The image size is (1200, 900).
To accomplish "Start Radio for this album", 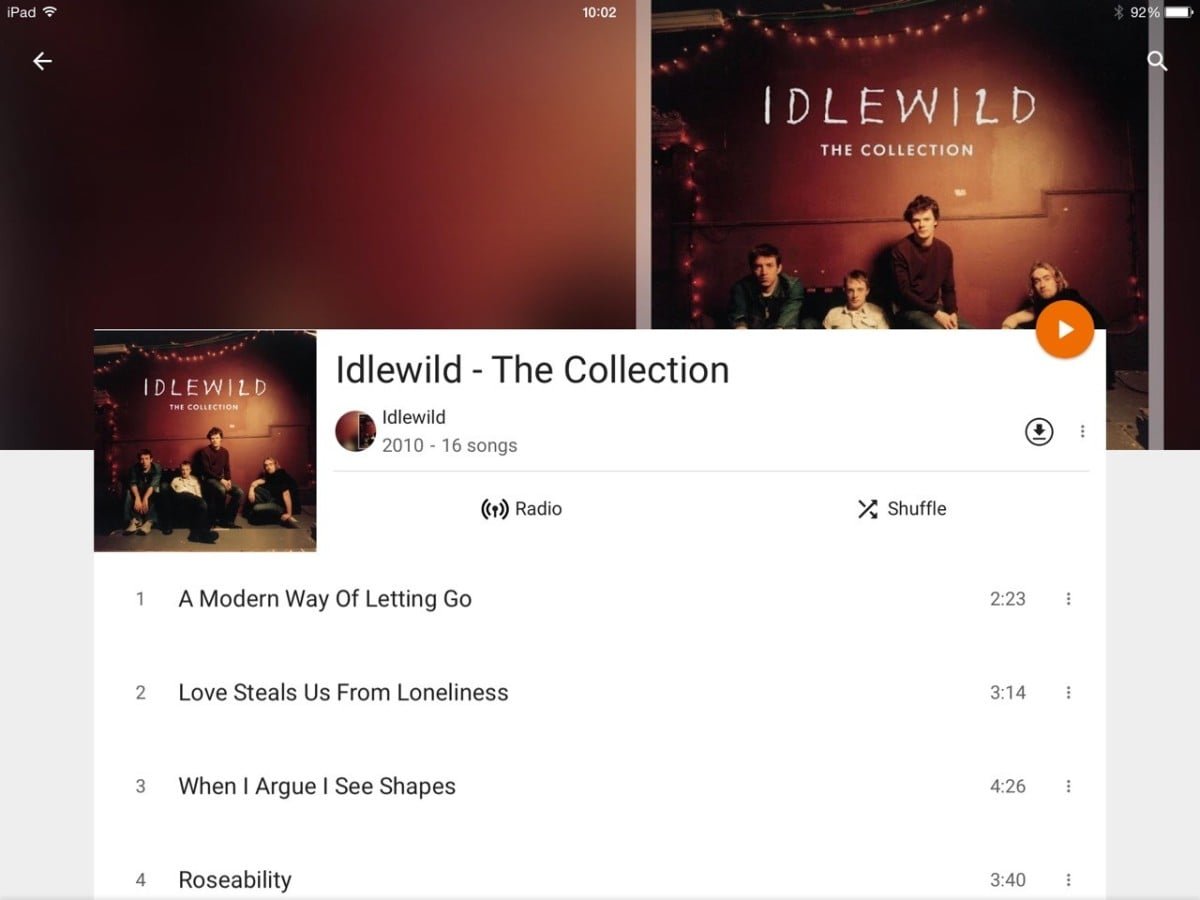I will pos(521,509).
